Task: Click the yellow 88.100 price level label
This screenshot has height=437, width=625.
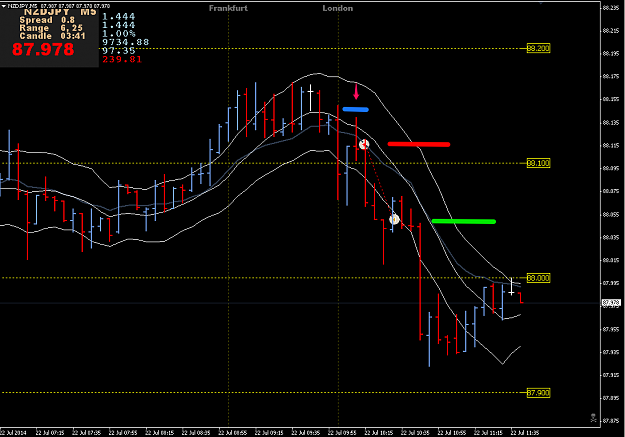Action: point(539,163)
